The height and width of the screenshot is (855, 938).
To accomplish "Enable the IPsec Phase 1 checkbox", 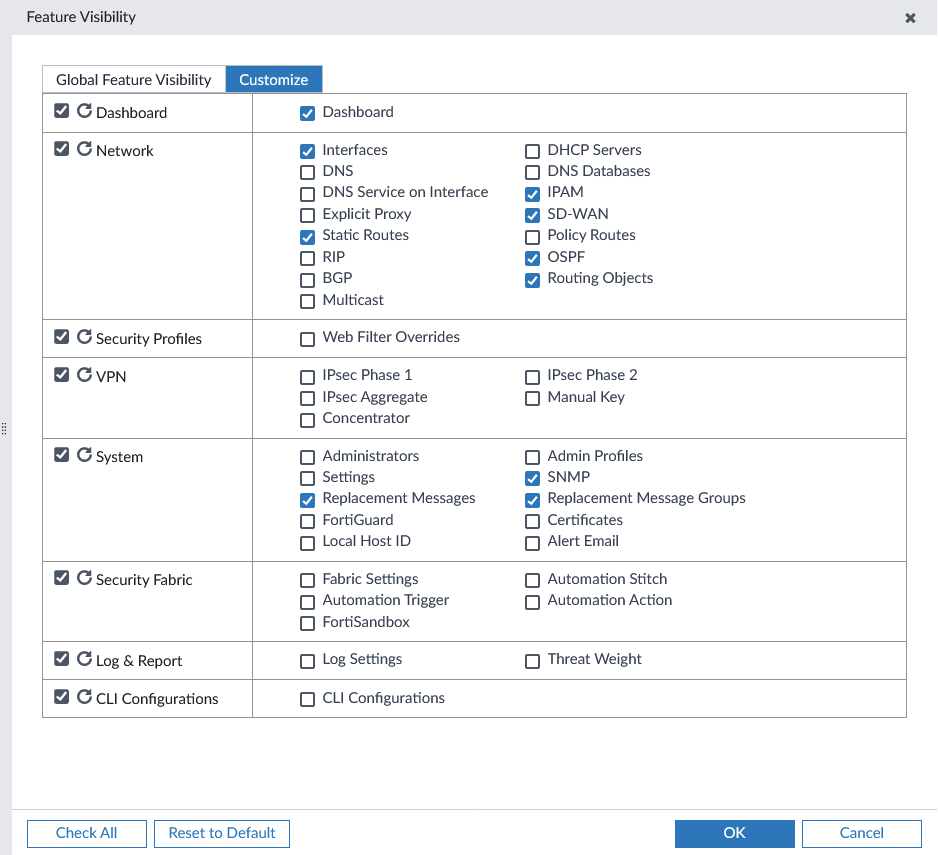I will (x=307, y=377).
